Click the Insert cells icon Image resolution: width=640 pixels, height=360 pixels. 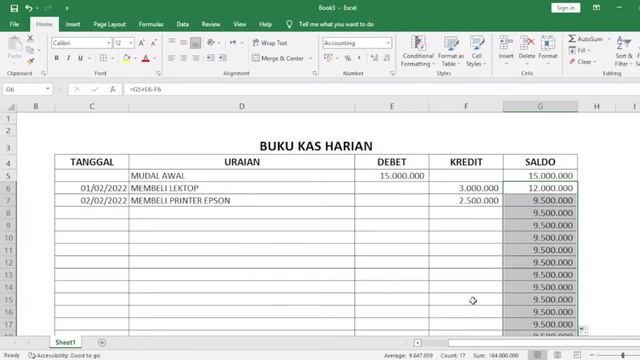pos(506,43)
